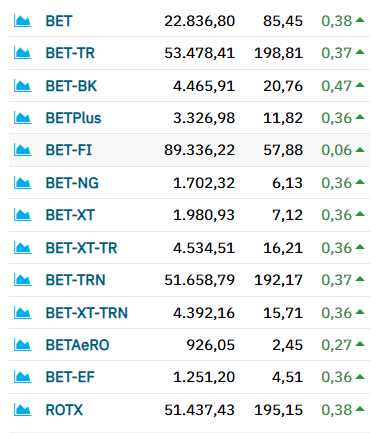Click the chart icon for BET-FI
The width and height of the screenshot is (371, 433).
point(22,150)
